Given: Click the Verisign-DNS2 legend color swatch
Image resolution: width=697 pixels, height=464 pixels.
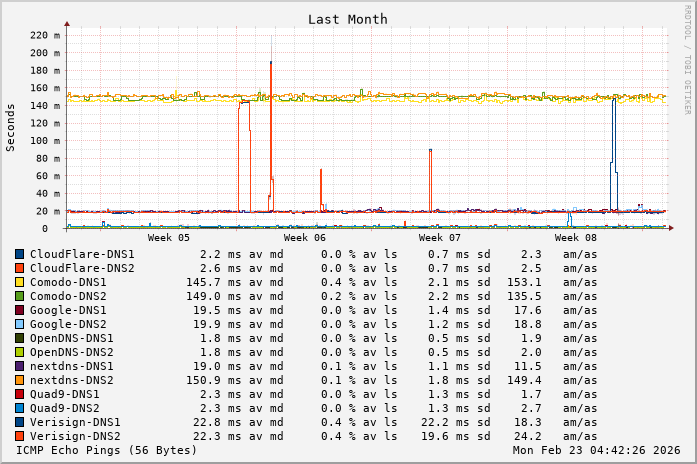Looking at the screenshot, I should click(19, 437).
